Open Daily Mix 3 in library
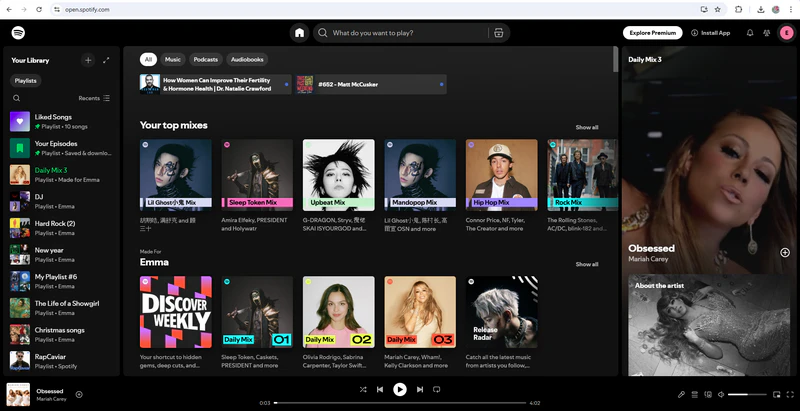This screenshot has width=800, height=411. 62,175
